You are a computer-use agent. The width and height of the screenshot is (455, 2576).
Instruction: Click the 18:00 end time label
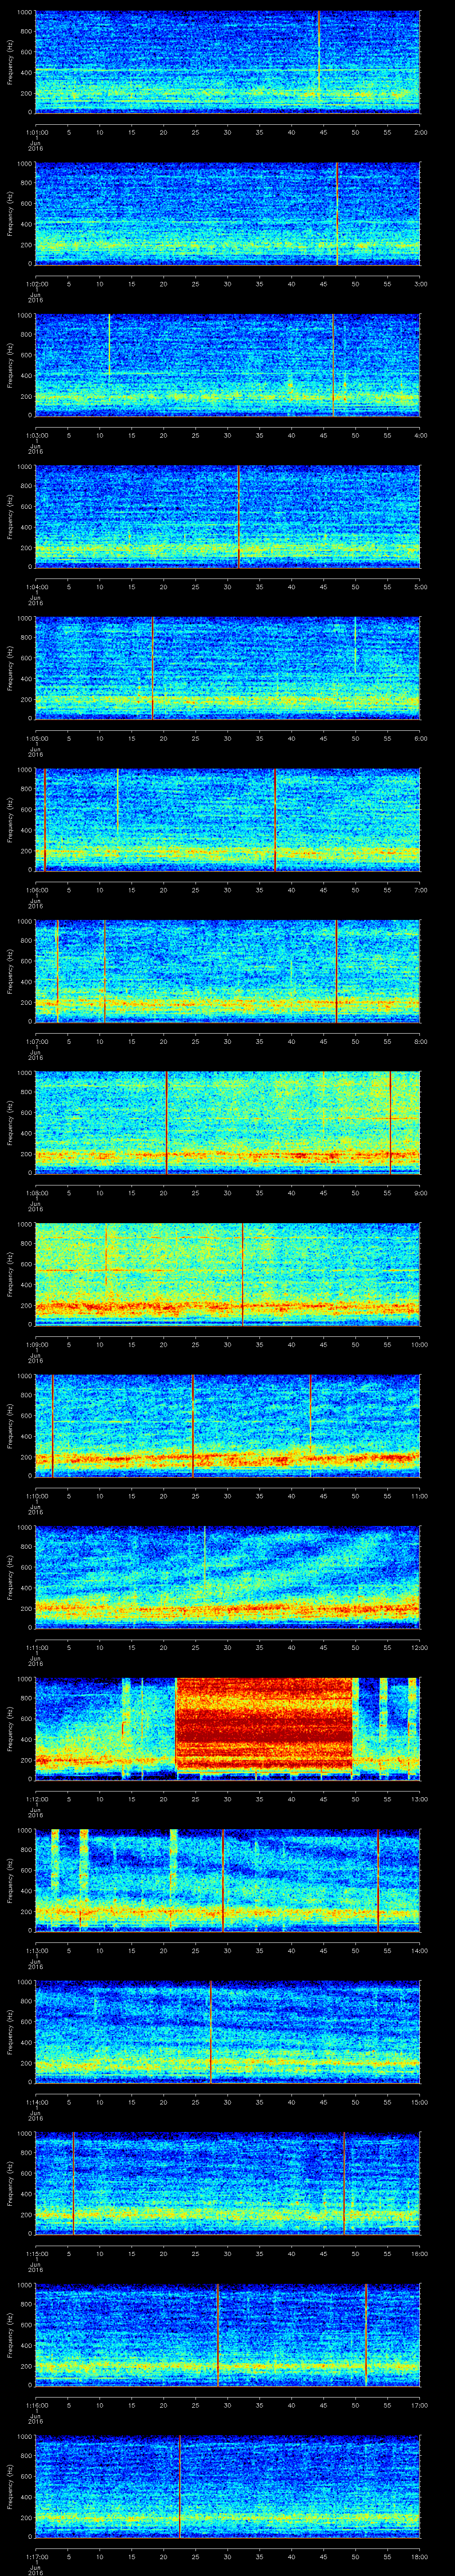(x=419, y=2557)
